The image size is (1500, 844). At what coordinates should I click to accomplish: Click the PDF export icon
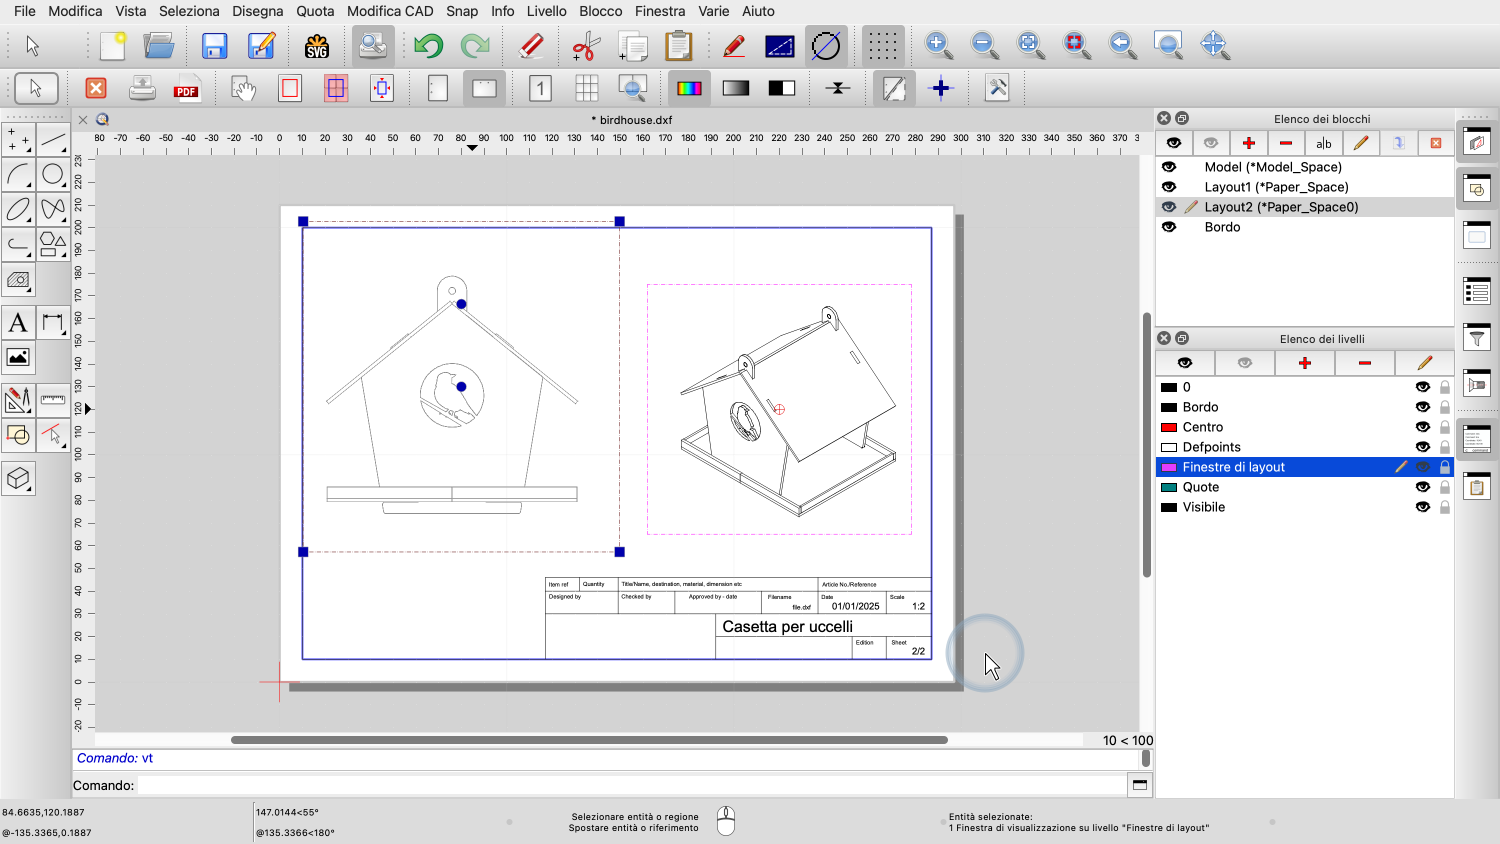[x=187, y=89]
